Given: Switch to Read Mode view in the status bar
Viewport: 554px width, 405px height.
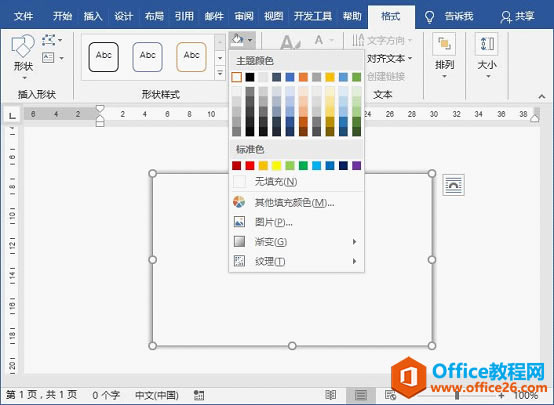Looking at the screenshot, I should [x=331, y=394].
